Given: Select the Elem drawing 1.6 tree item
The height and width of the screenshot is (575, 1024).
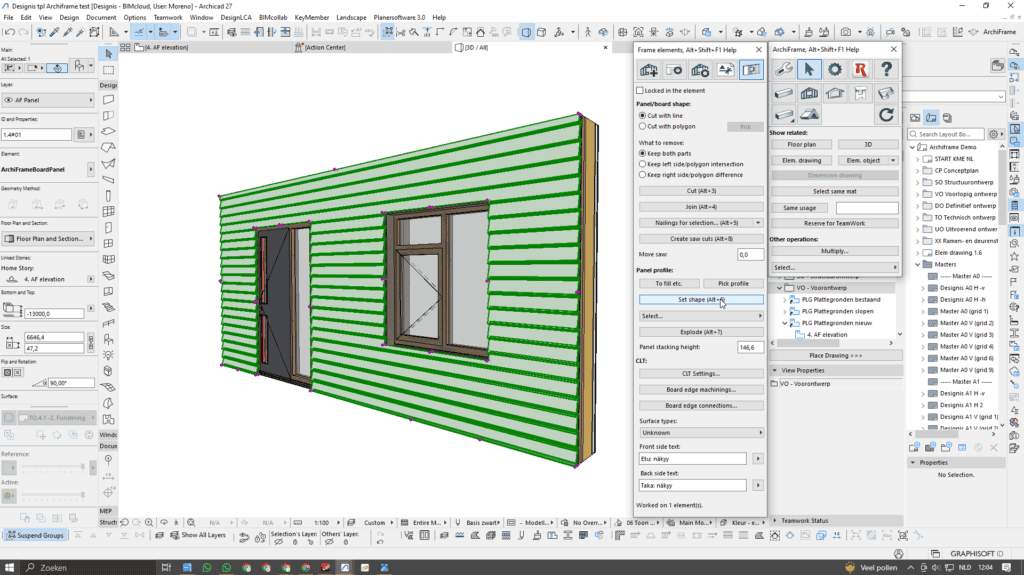Looking at the screenshot, I should pos(957,253).
